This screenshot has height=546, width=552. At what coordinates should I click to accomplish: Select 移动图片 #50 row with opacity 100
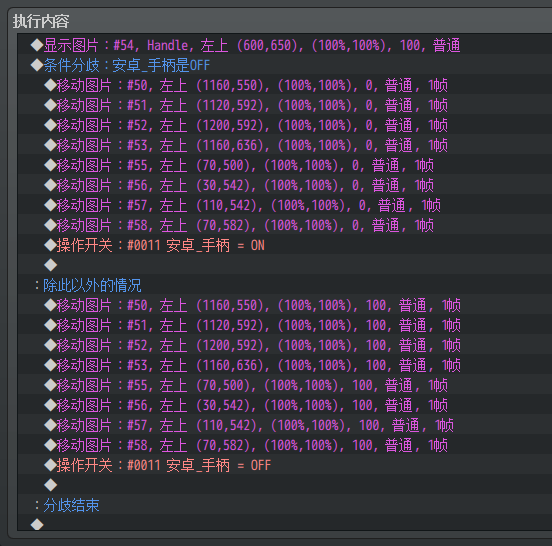(284, 305)
